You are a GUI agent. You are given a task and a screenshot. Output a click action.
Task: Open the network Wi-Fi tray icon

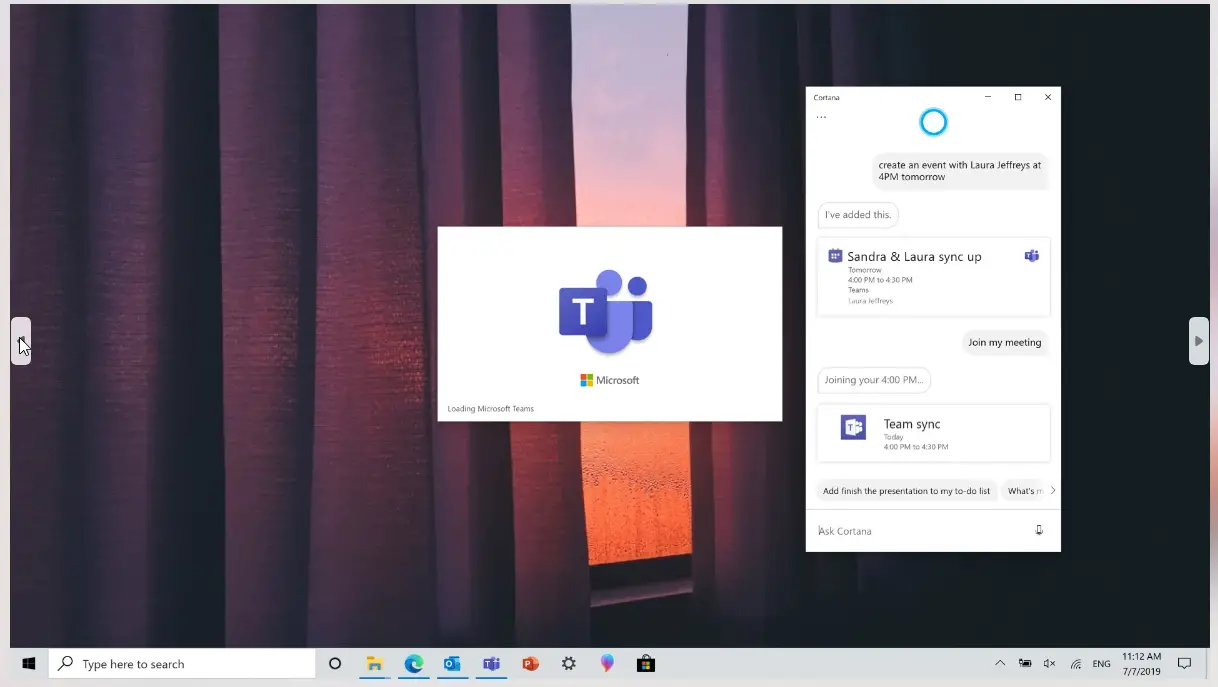(x=1076, y=663)
